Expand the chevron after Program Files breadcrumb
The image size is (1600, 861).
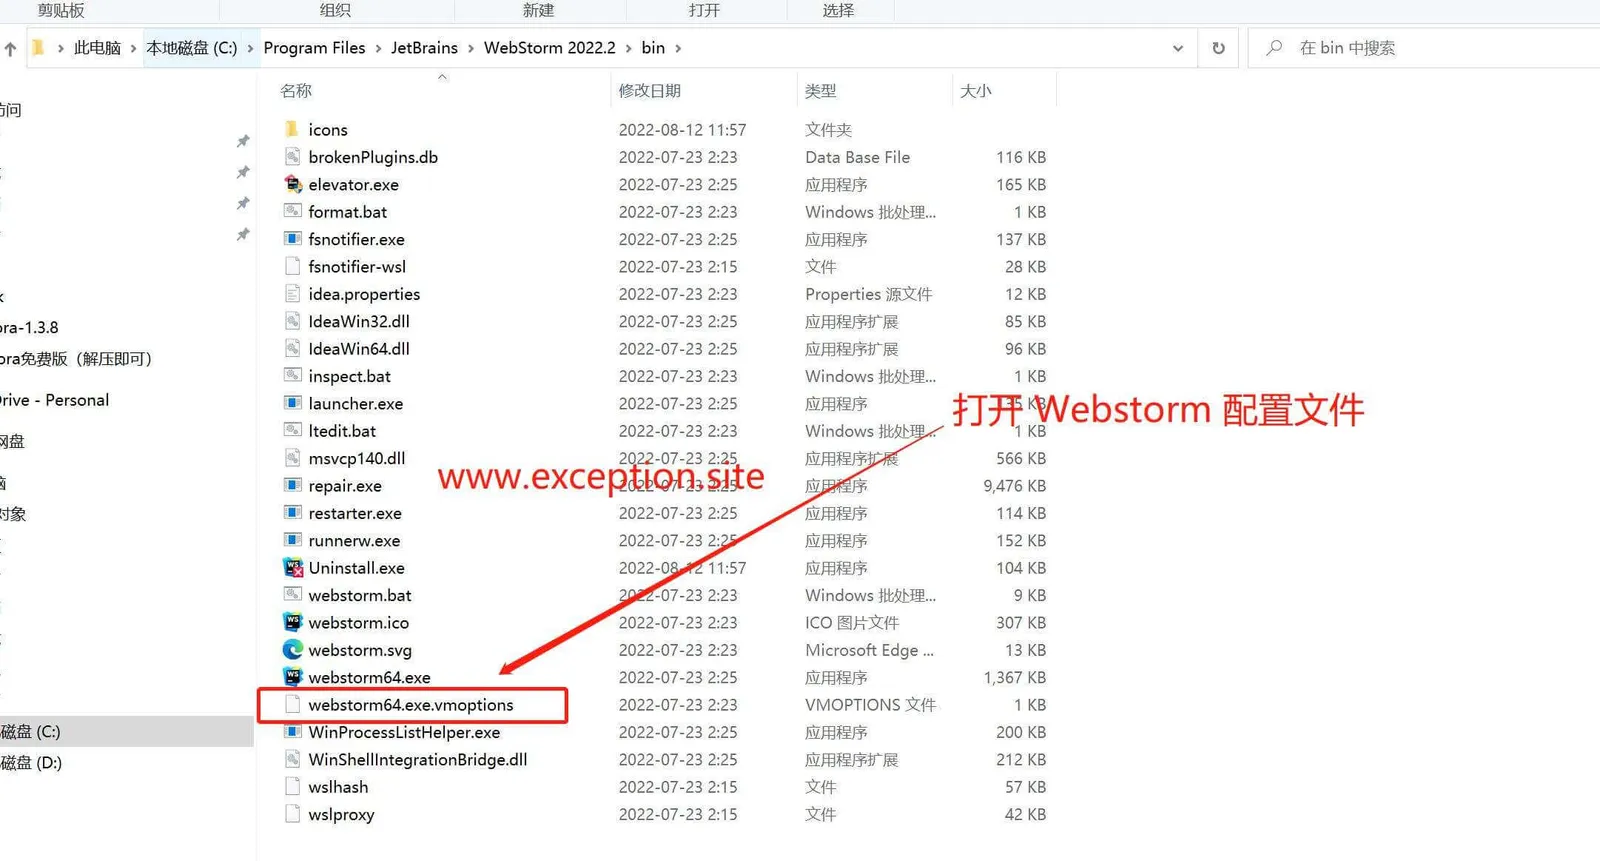(378, 48)
